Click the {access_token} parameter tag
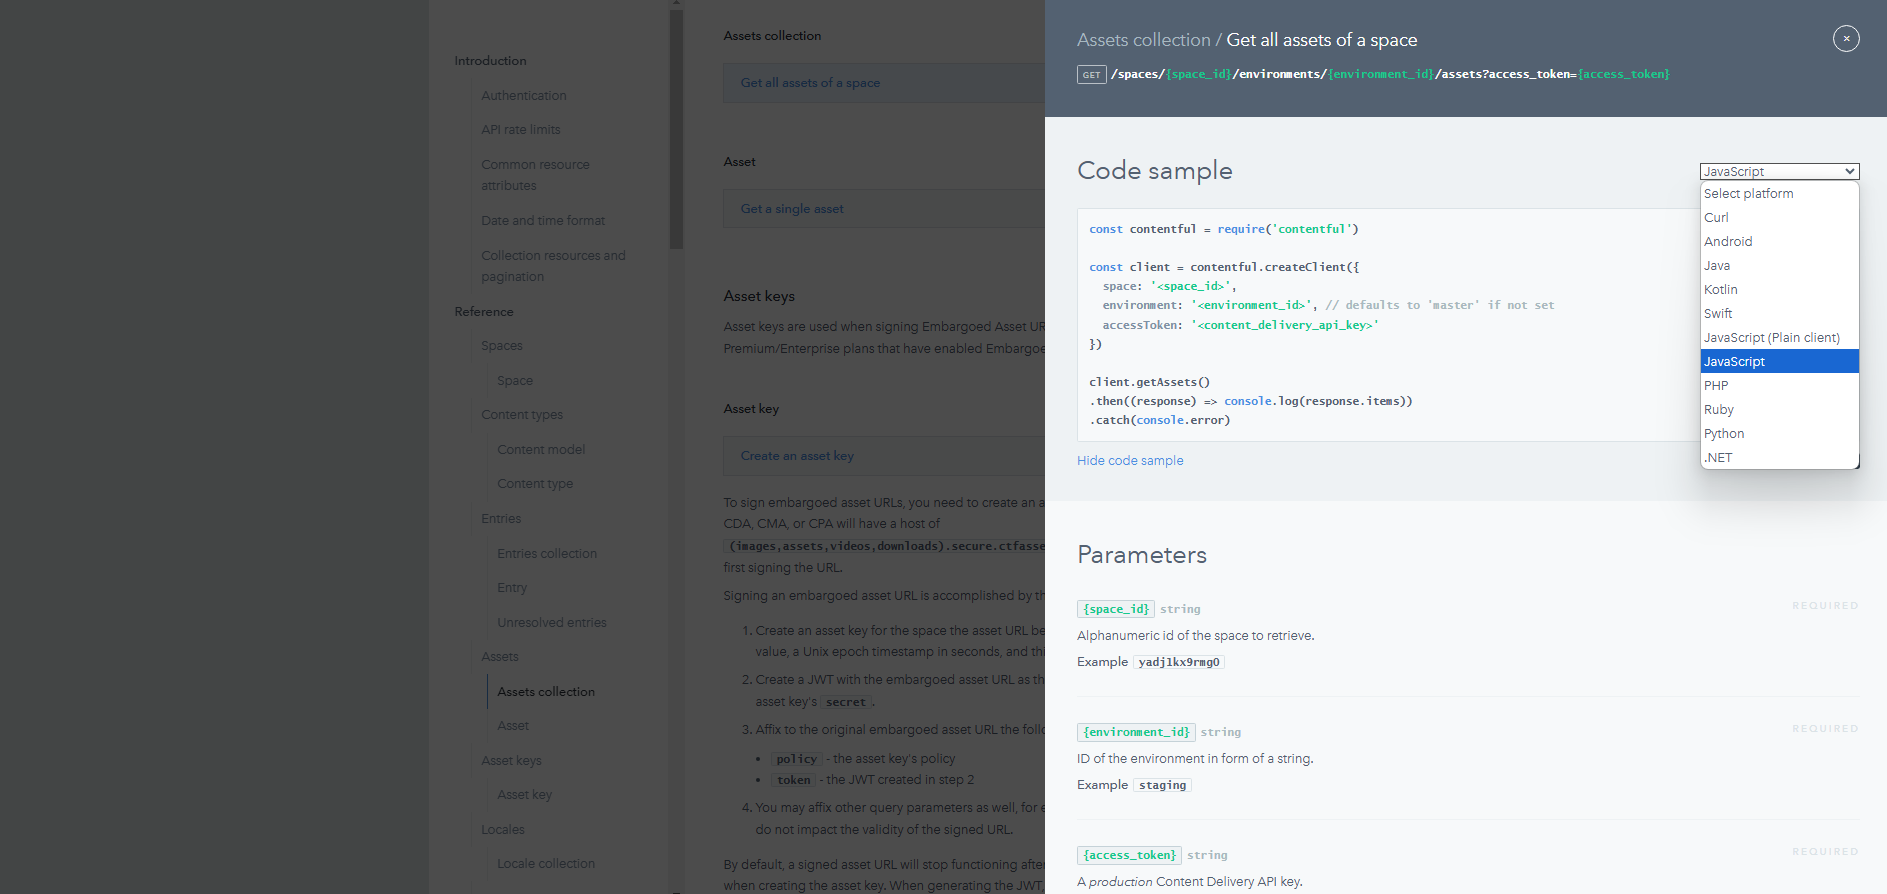Image resolution: width=1887 pixels, height=894 pixels. click(x=1129, y=854)
